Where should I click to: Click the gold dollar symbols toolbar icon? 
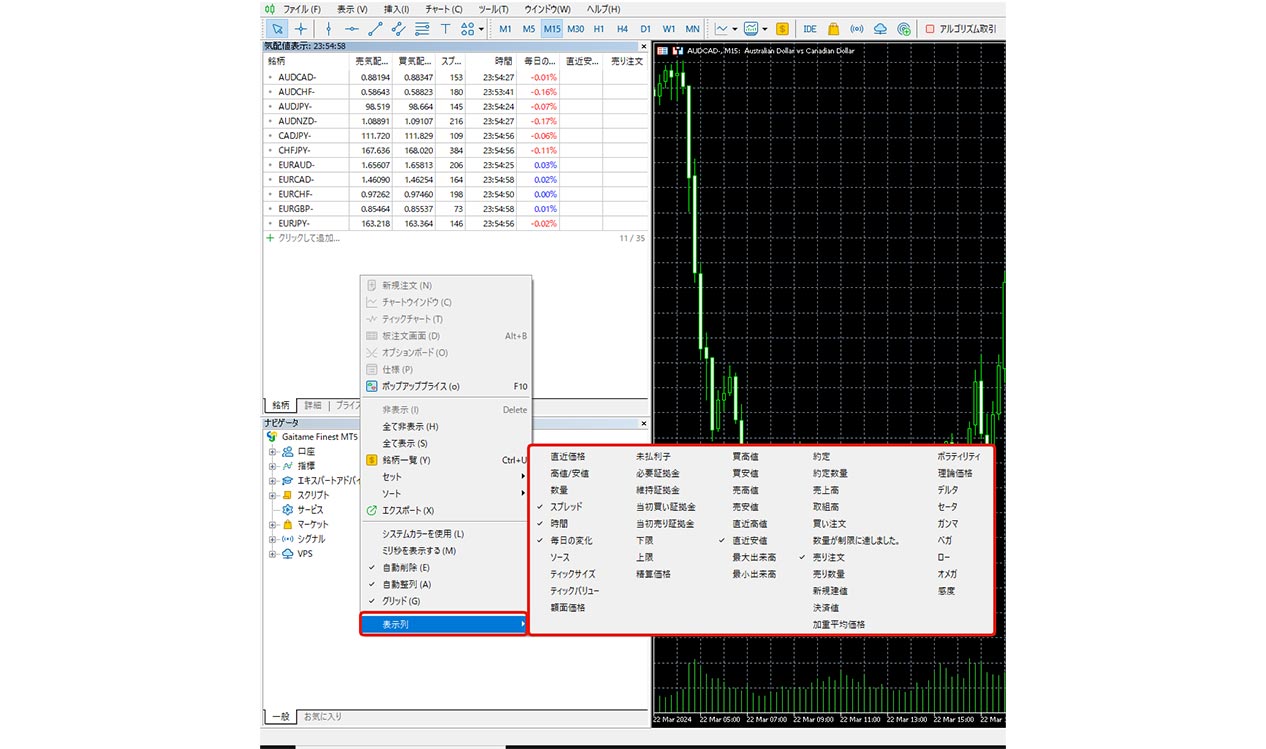[782, 29]
